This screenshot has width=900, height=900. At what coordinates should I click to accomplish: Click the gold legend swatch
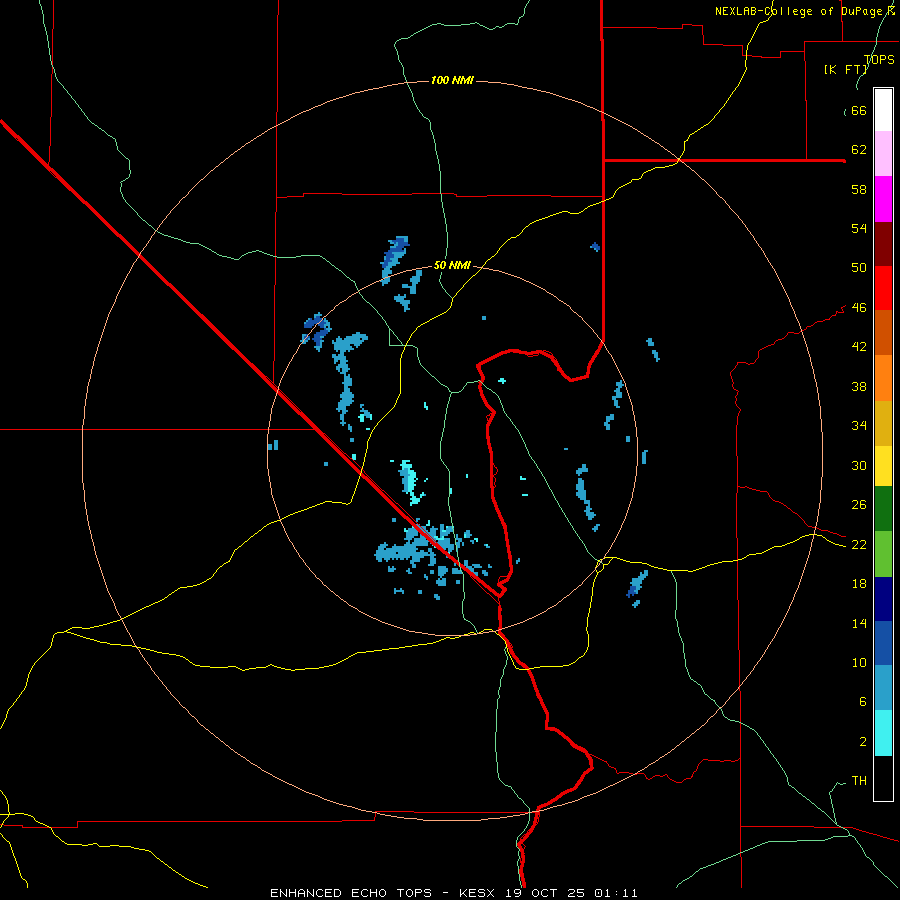click(x=883, y=423)
